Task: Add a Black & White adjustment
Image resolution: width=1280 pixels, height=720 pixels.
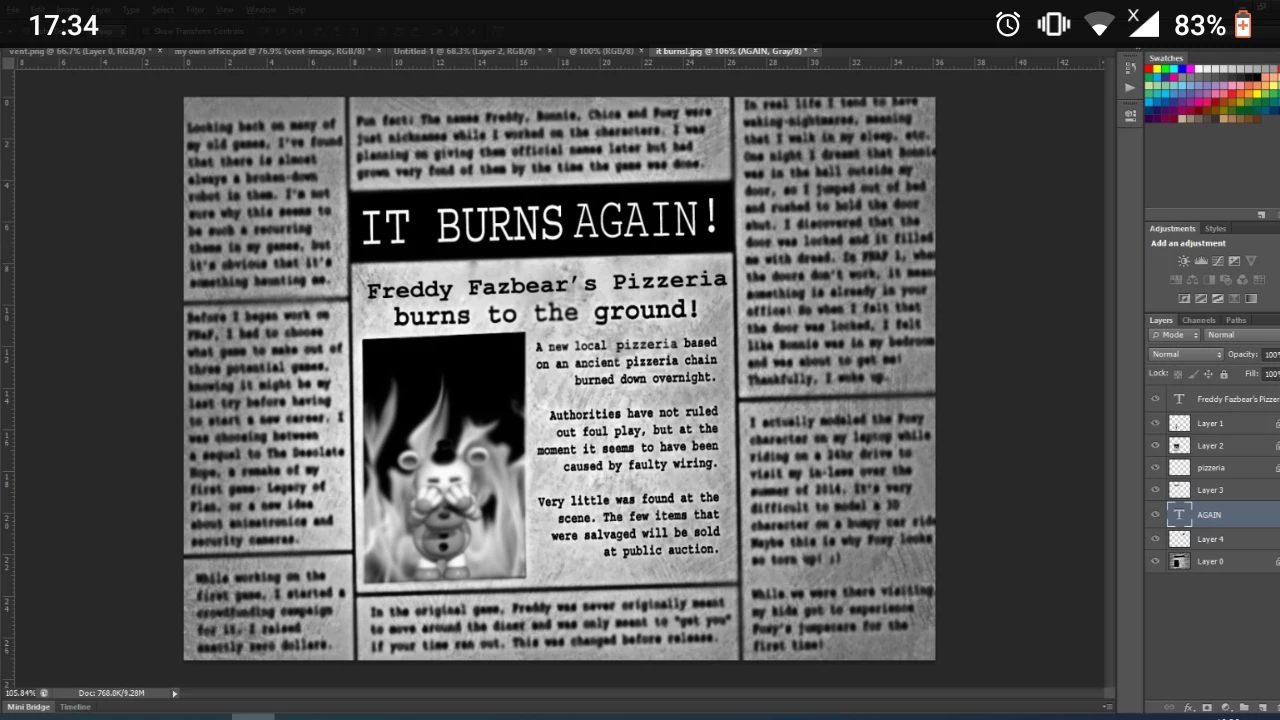Action: click(x=1209, y=280)
